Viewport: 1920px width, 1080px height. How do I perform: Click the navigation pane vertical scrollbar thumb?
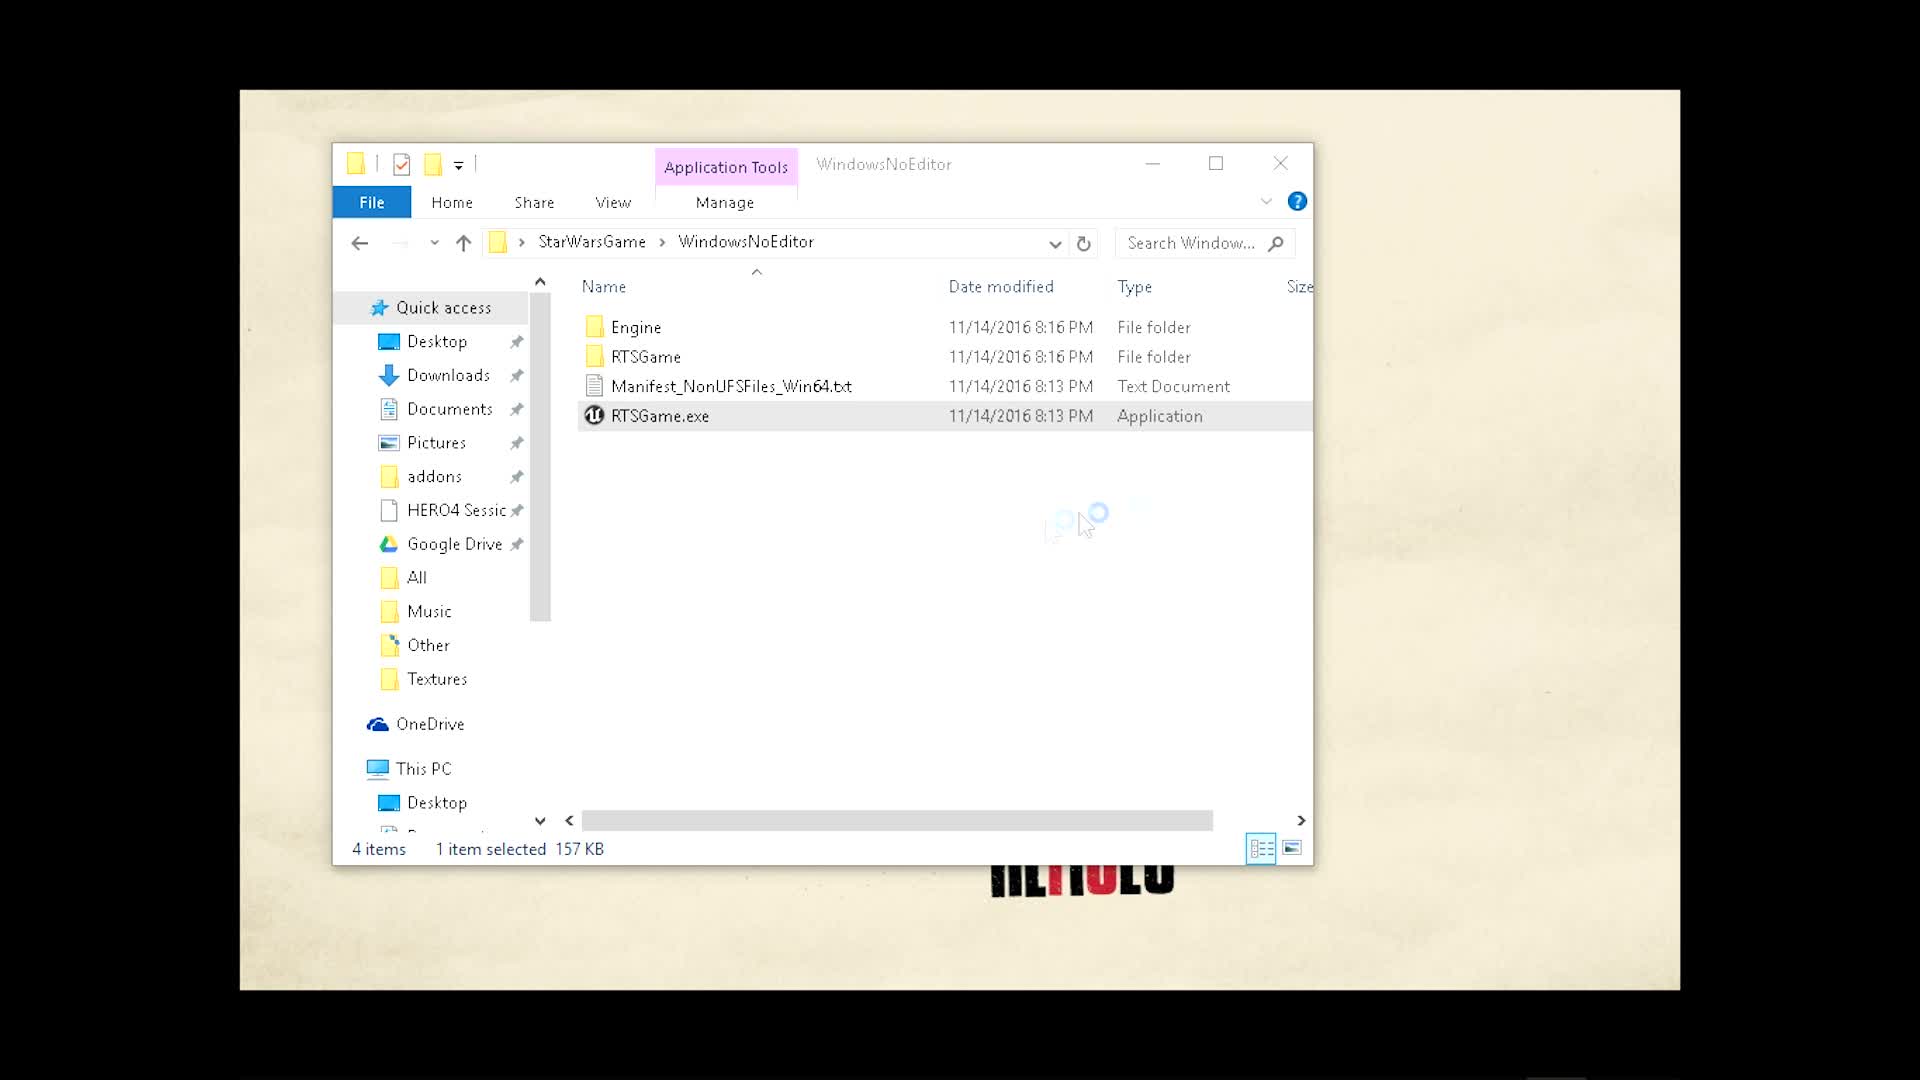540,457
